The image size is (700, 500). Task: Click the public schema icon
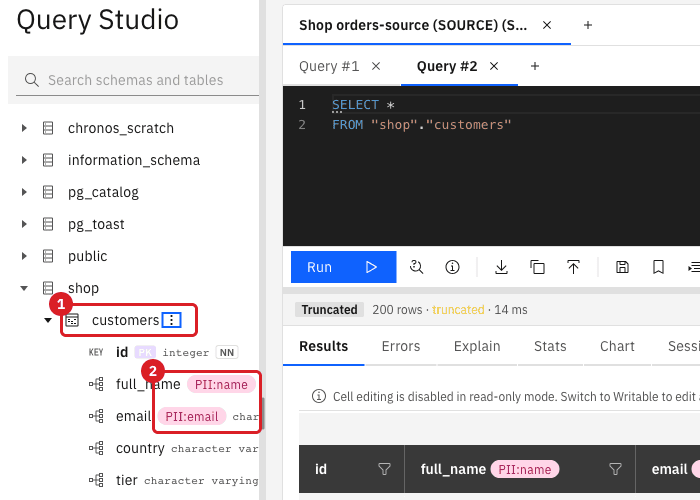(x=48, y=256)
